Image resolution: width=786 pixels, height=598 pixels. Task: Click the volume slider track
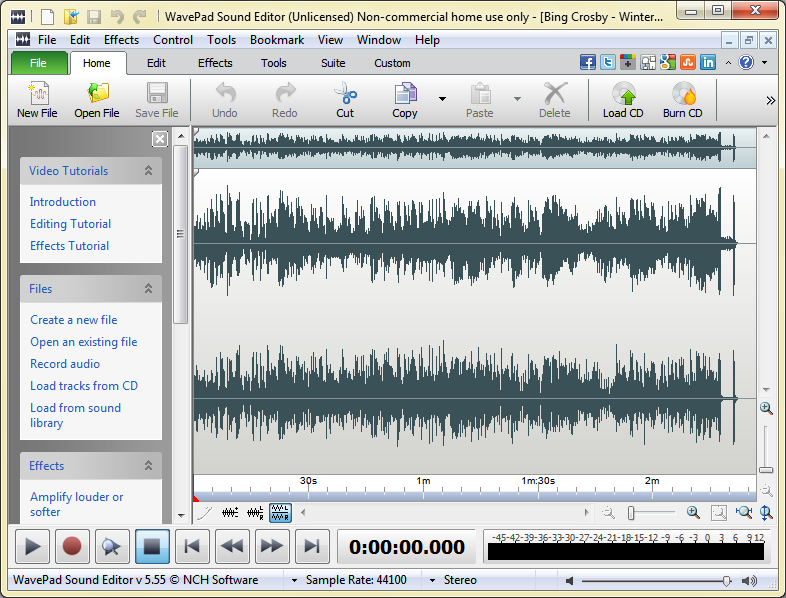[650, 580]
